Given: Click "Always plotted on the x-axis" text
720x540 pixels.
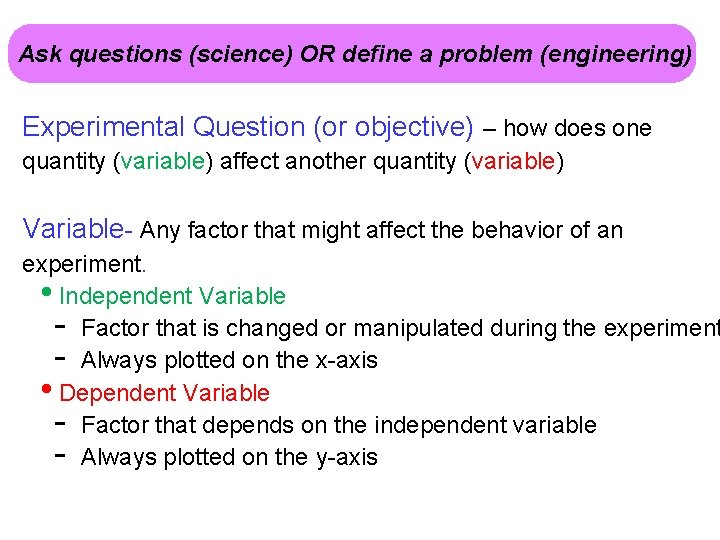Looking at the screenshot, I should [x=229, y=360].
